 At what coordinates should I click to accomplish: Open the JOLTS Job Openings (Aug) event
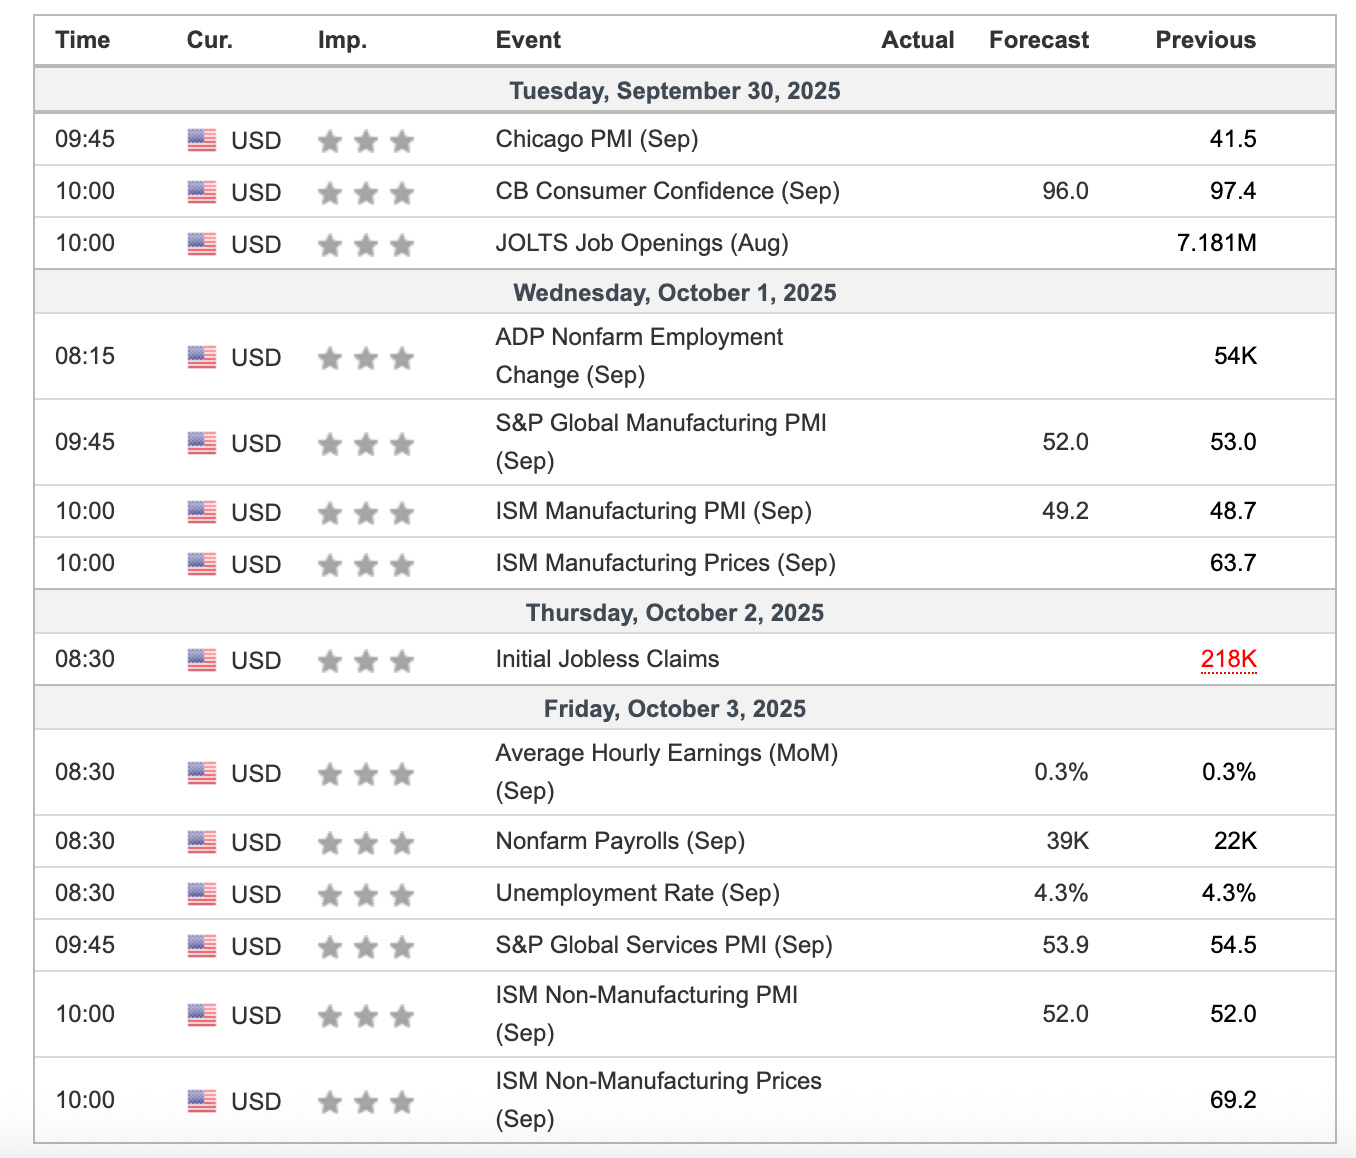(642, 243)
